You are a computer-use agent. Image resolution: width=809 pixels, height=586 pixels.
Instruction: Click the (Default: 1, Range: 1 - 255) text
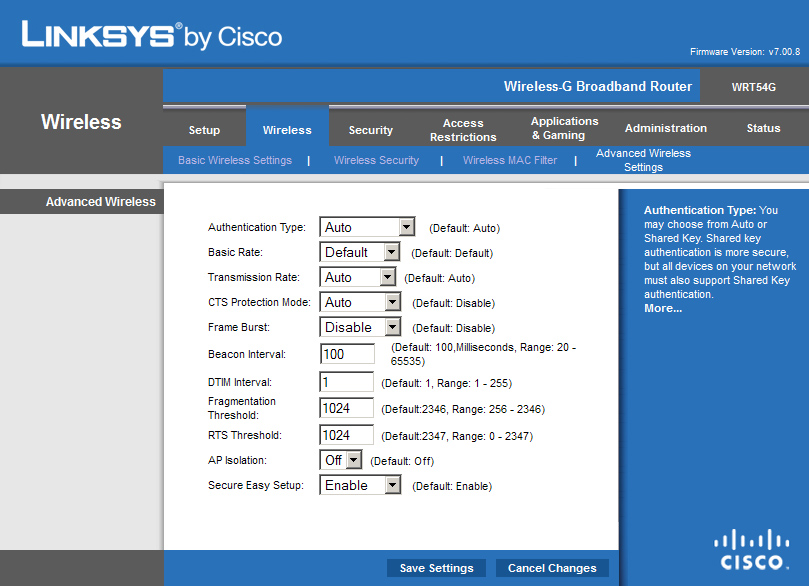click(x=446, y=383)
